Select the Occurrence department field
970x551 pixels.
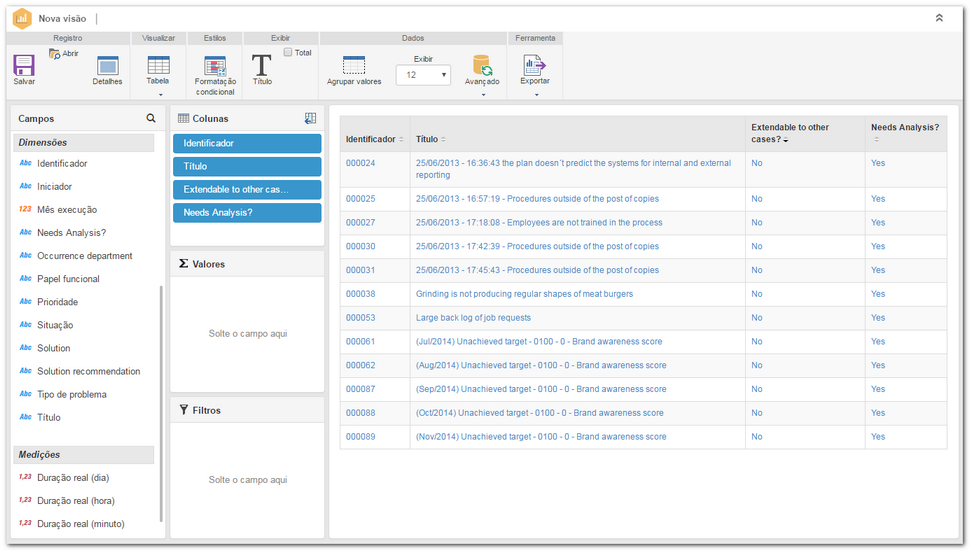[85, 255]
